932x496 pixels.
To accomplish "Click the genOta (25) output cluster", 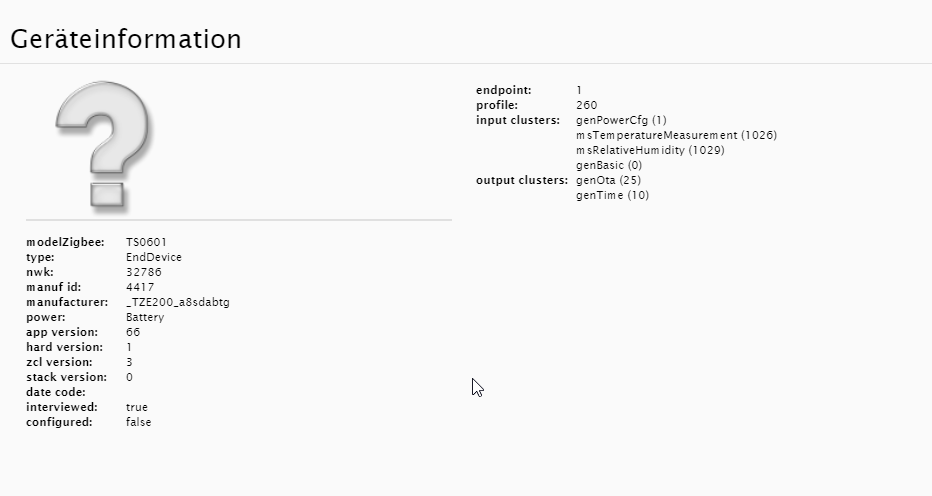I will click(609, 180).
